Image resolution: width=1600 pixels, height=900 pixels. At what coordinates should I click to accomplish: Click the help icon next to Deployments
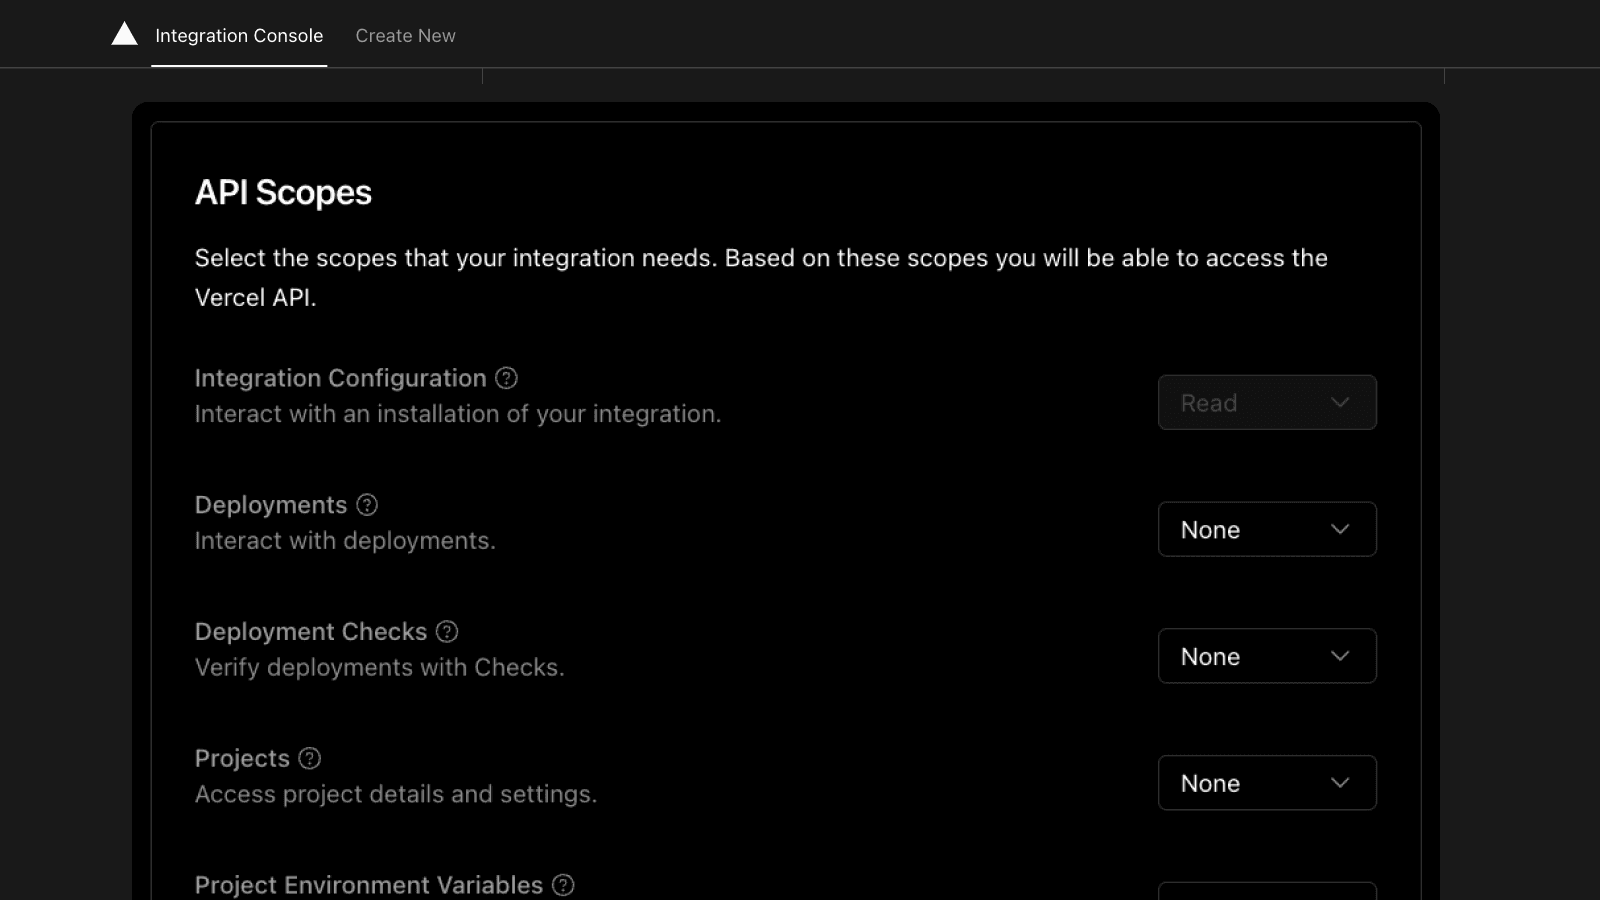pos(367,505)
